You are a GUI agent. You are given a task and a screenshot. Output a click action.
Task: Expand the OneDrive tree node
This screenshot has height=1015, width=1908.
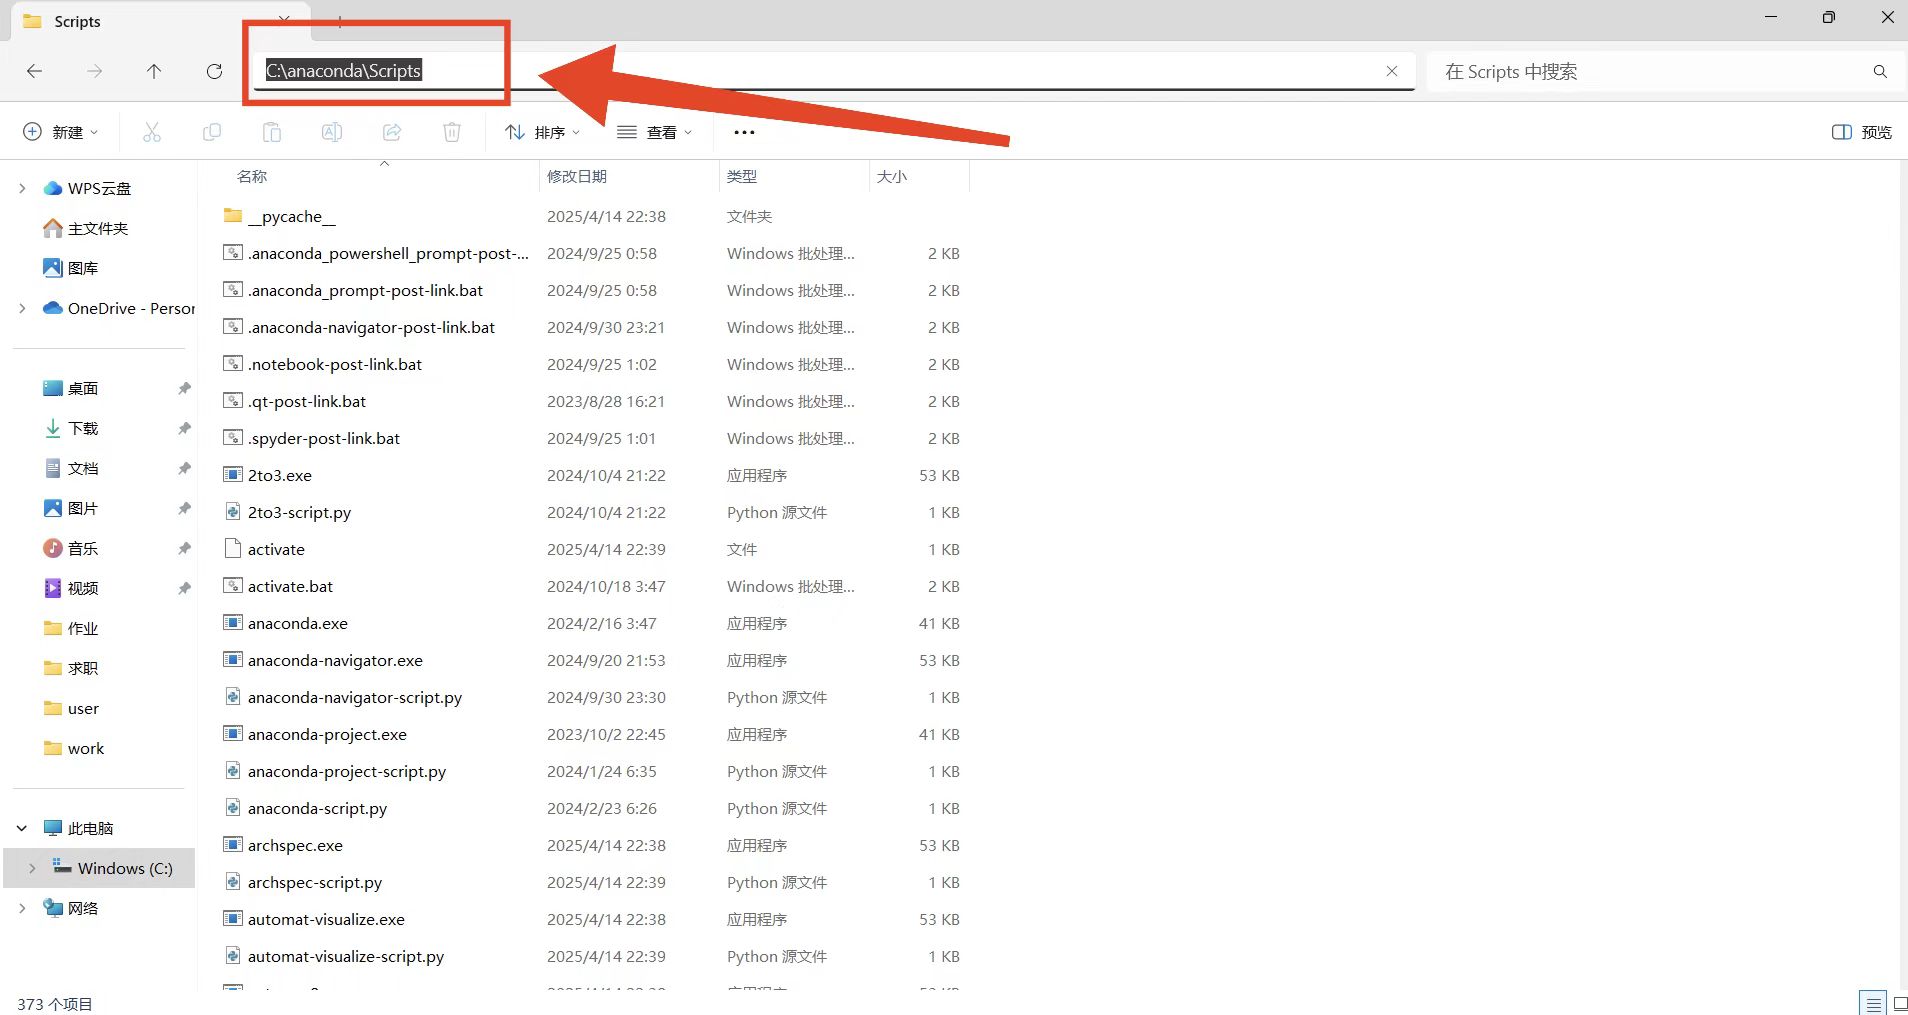[x=22, y=308]
